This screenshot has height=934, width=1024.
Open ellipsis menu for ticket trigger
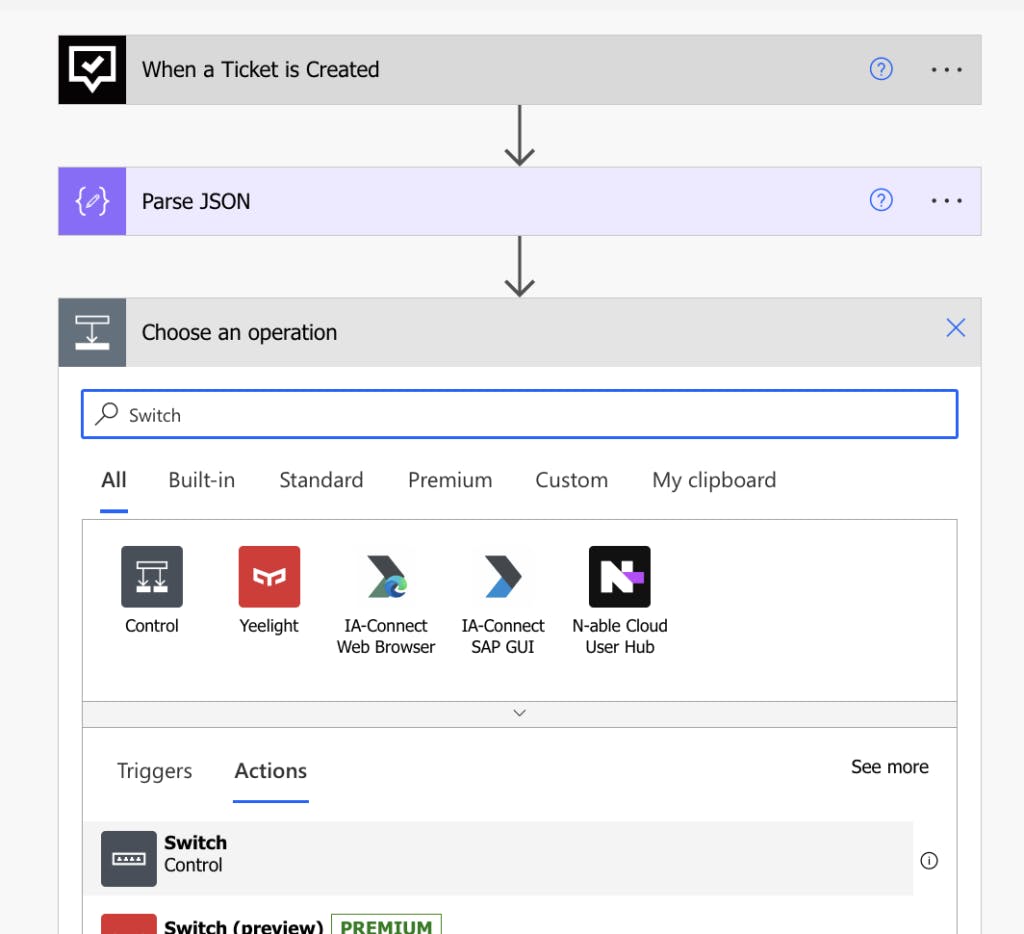pyautogui.click(x=946, y=69)
